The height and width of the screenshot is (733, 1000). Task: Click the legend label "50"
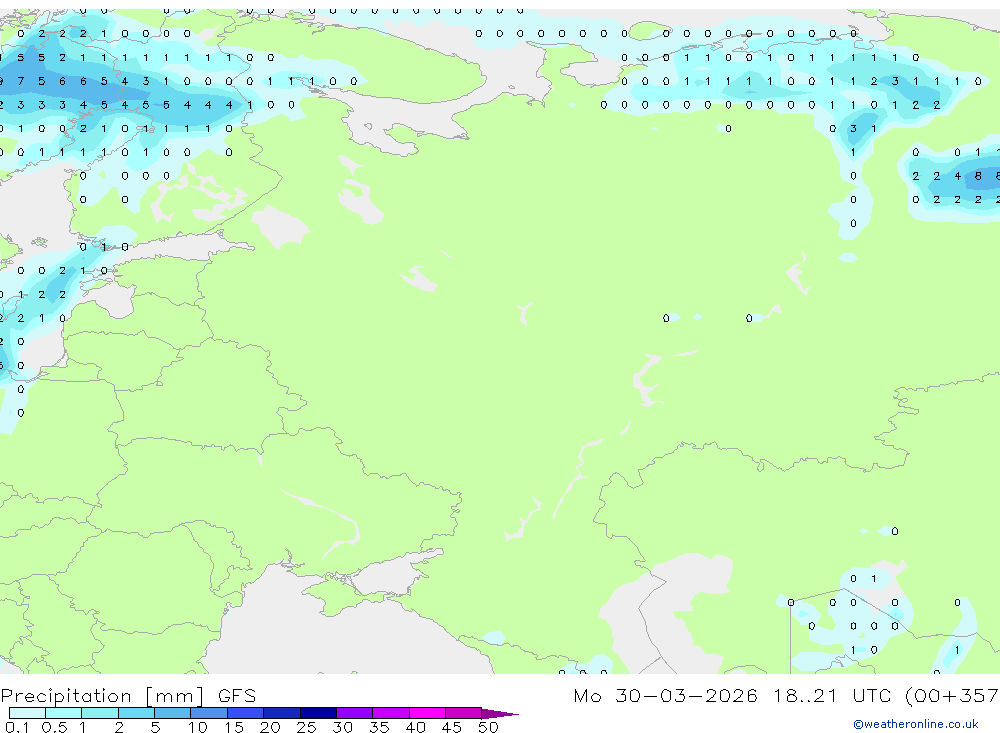click(x=489, y=727)
